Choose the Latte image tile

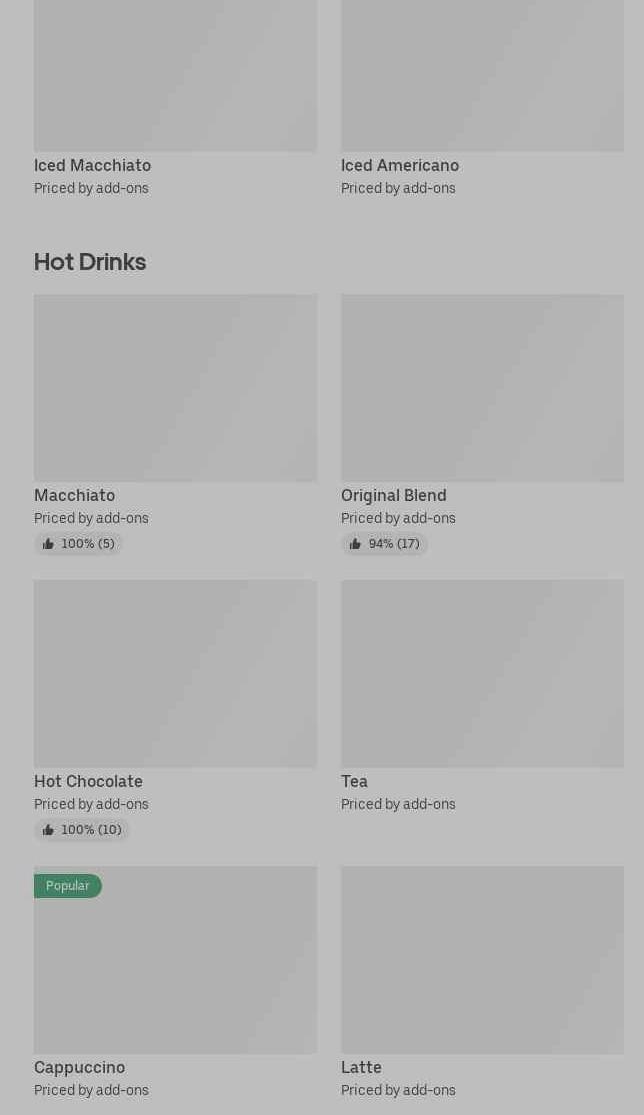click(x=482, y=960)
